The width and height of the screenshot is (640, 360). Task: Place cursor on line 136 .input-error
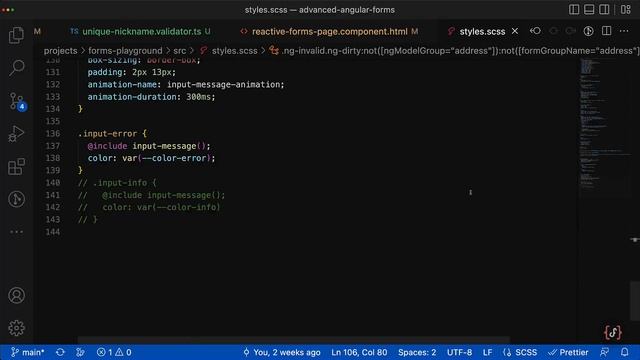click(x=112, y=133)
